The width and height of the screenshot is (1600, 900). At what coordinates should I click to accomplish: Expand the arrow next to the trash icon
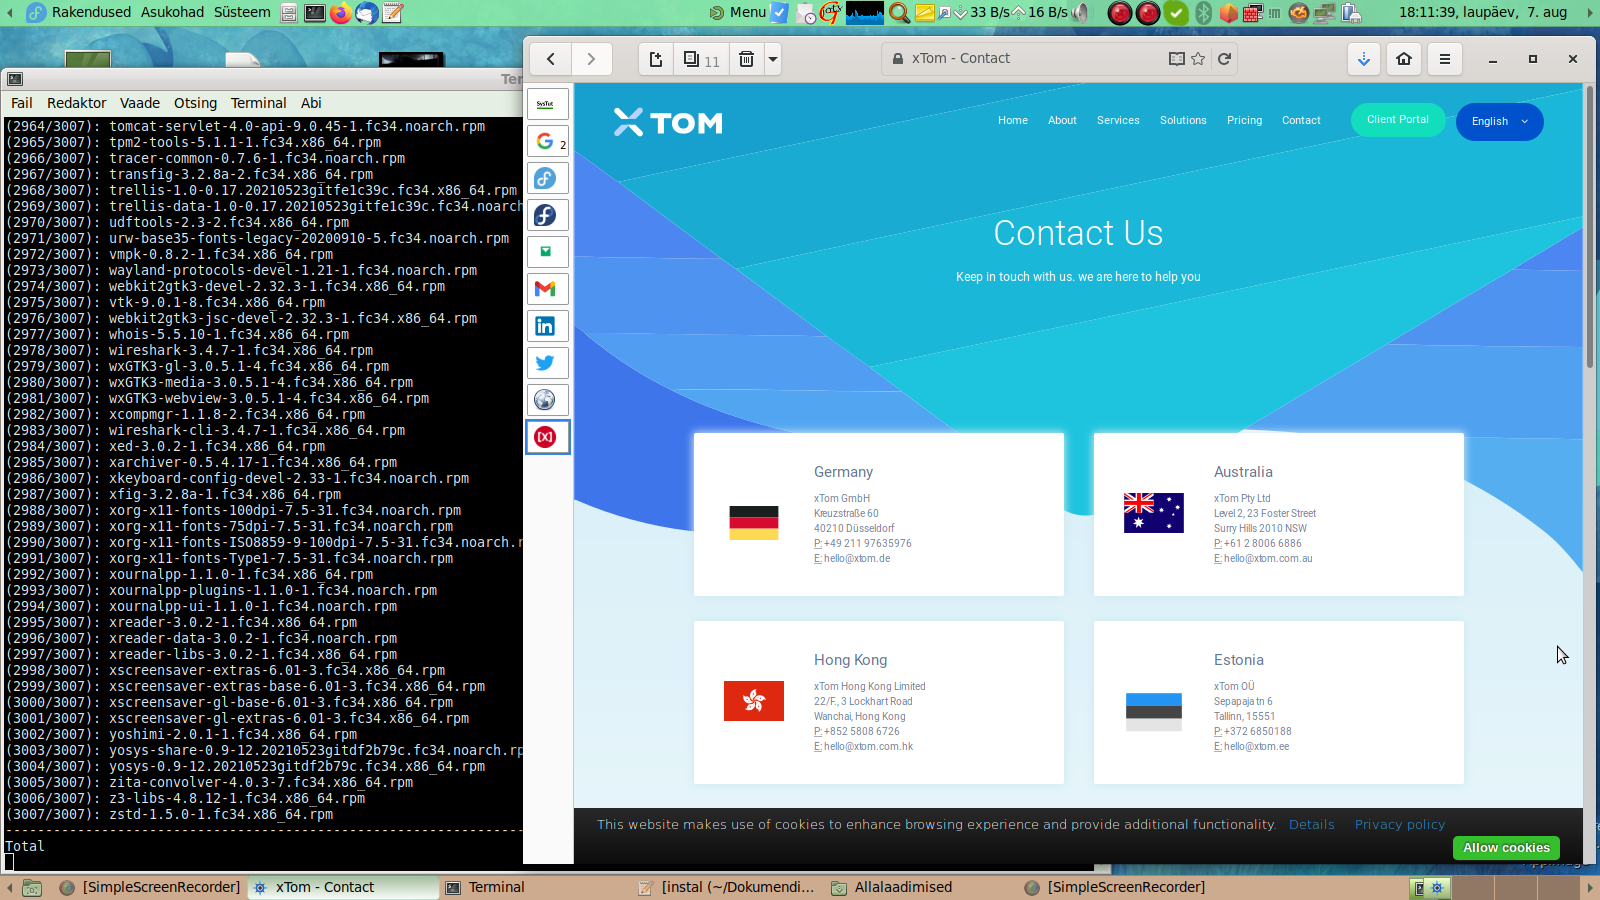[772, 59]
